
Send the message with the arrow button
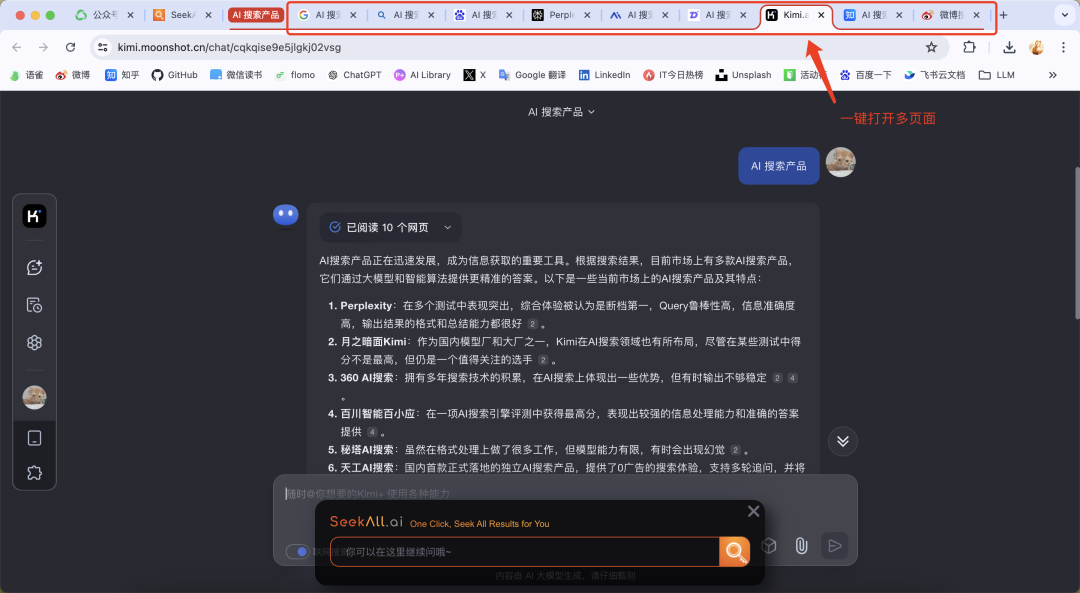tap(835, 546)
